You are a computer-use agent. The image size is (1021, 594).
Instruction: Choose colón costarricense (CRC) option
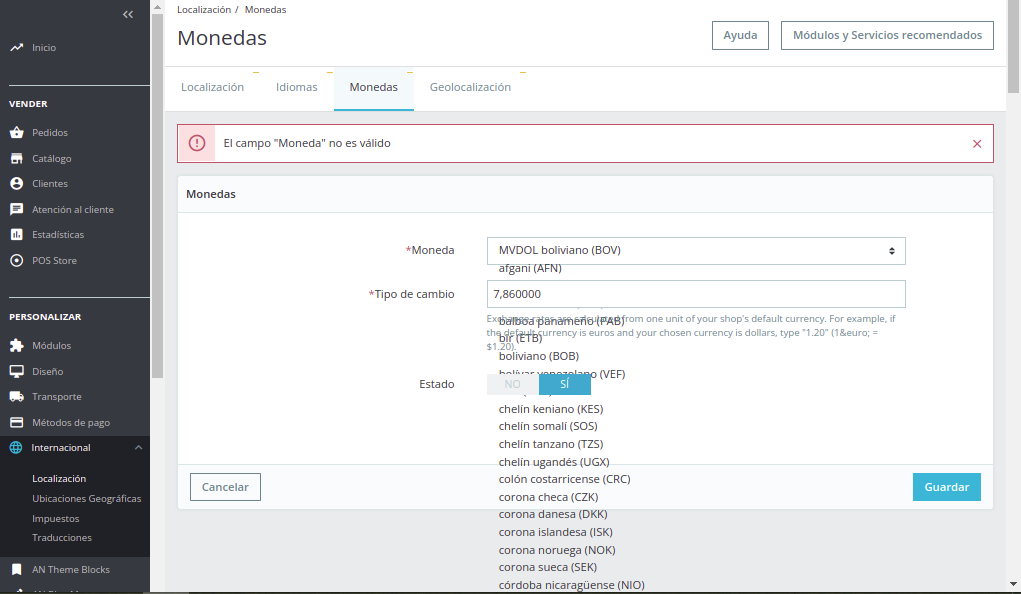coord(565,479)
